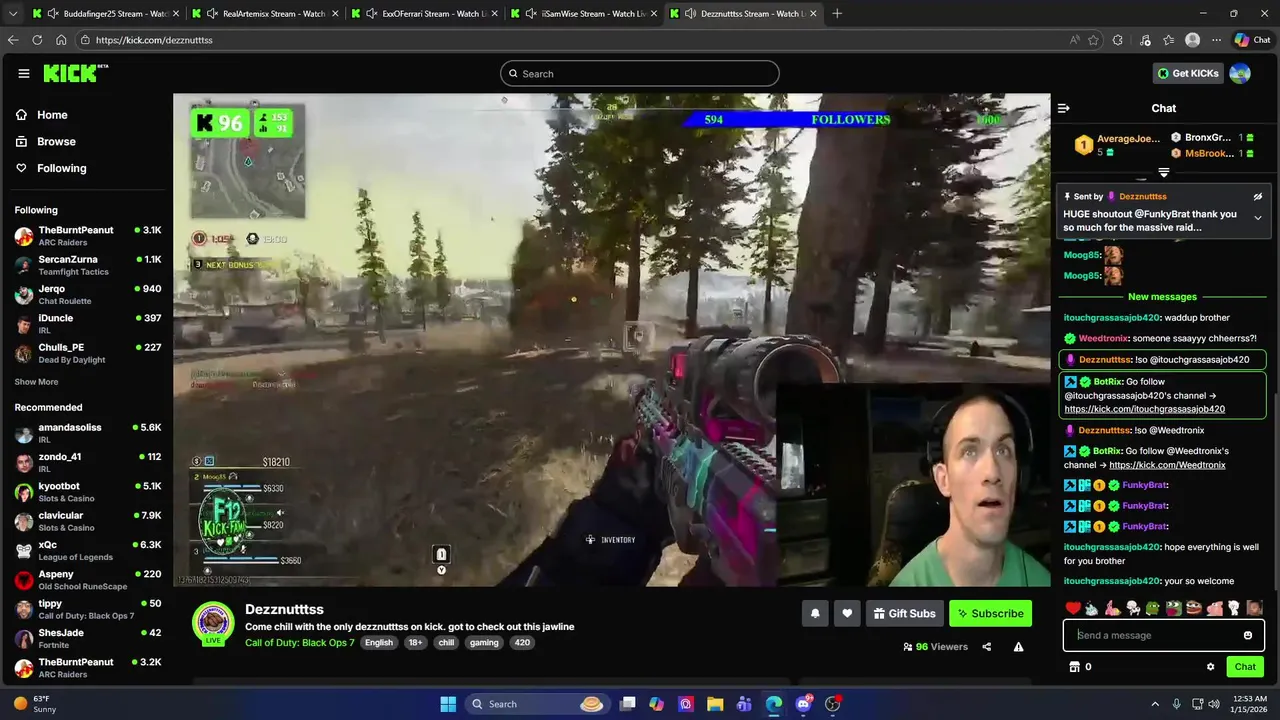Open File Explorer from taskbar

pos(715,704)
